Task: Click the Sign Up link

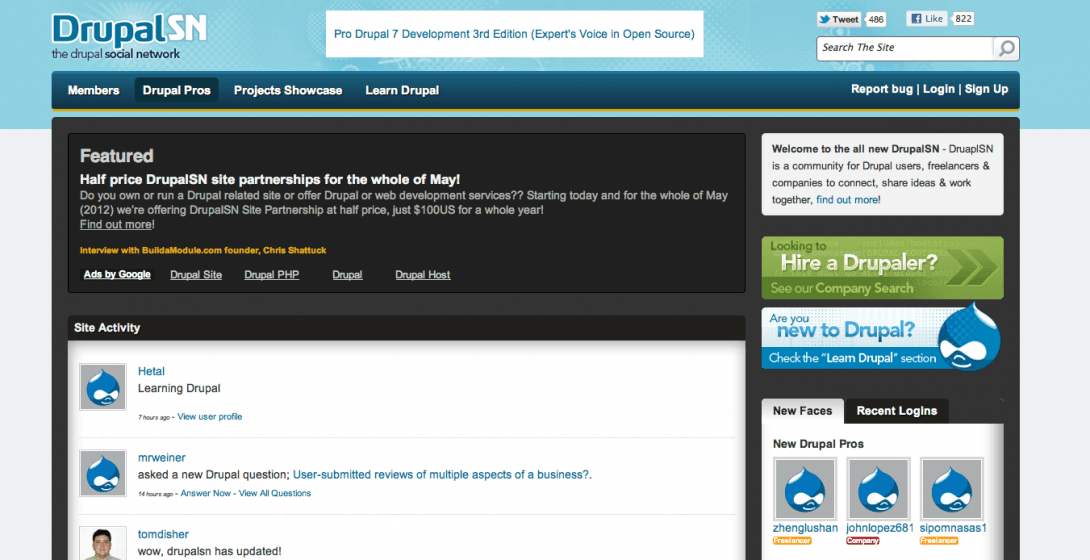Action: click(986, 89)
